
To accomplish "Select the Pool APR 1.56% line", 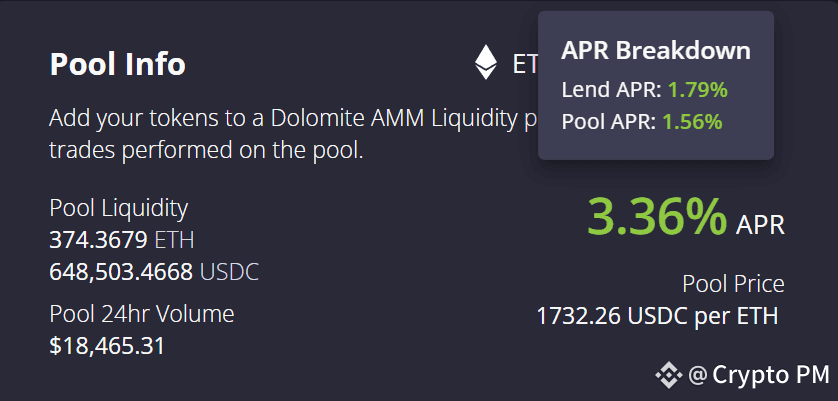I will point(642,122).
